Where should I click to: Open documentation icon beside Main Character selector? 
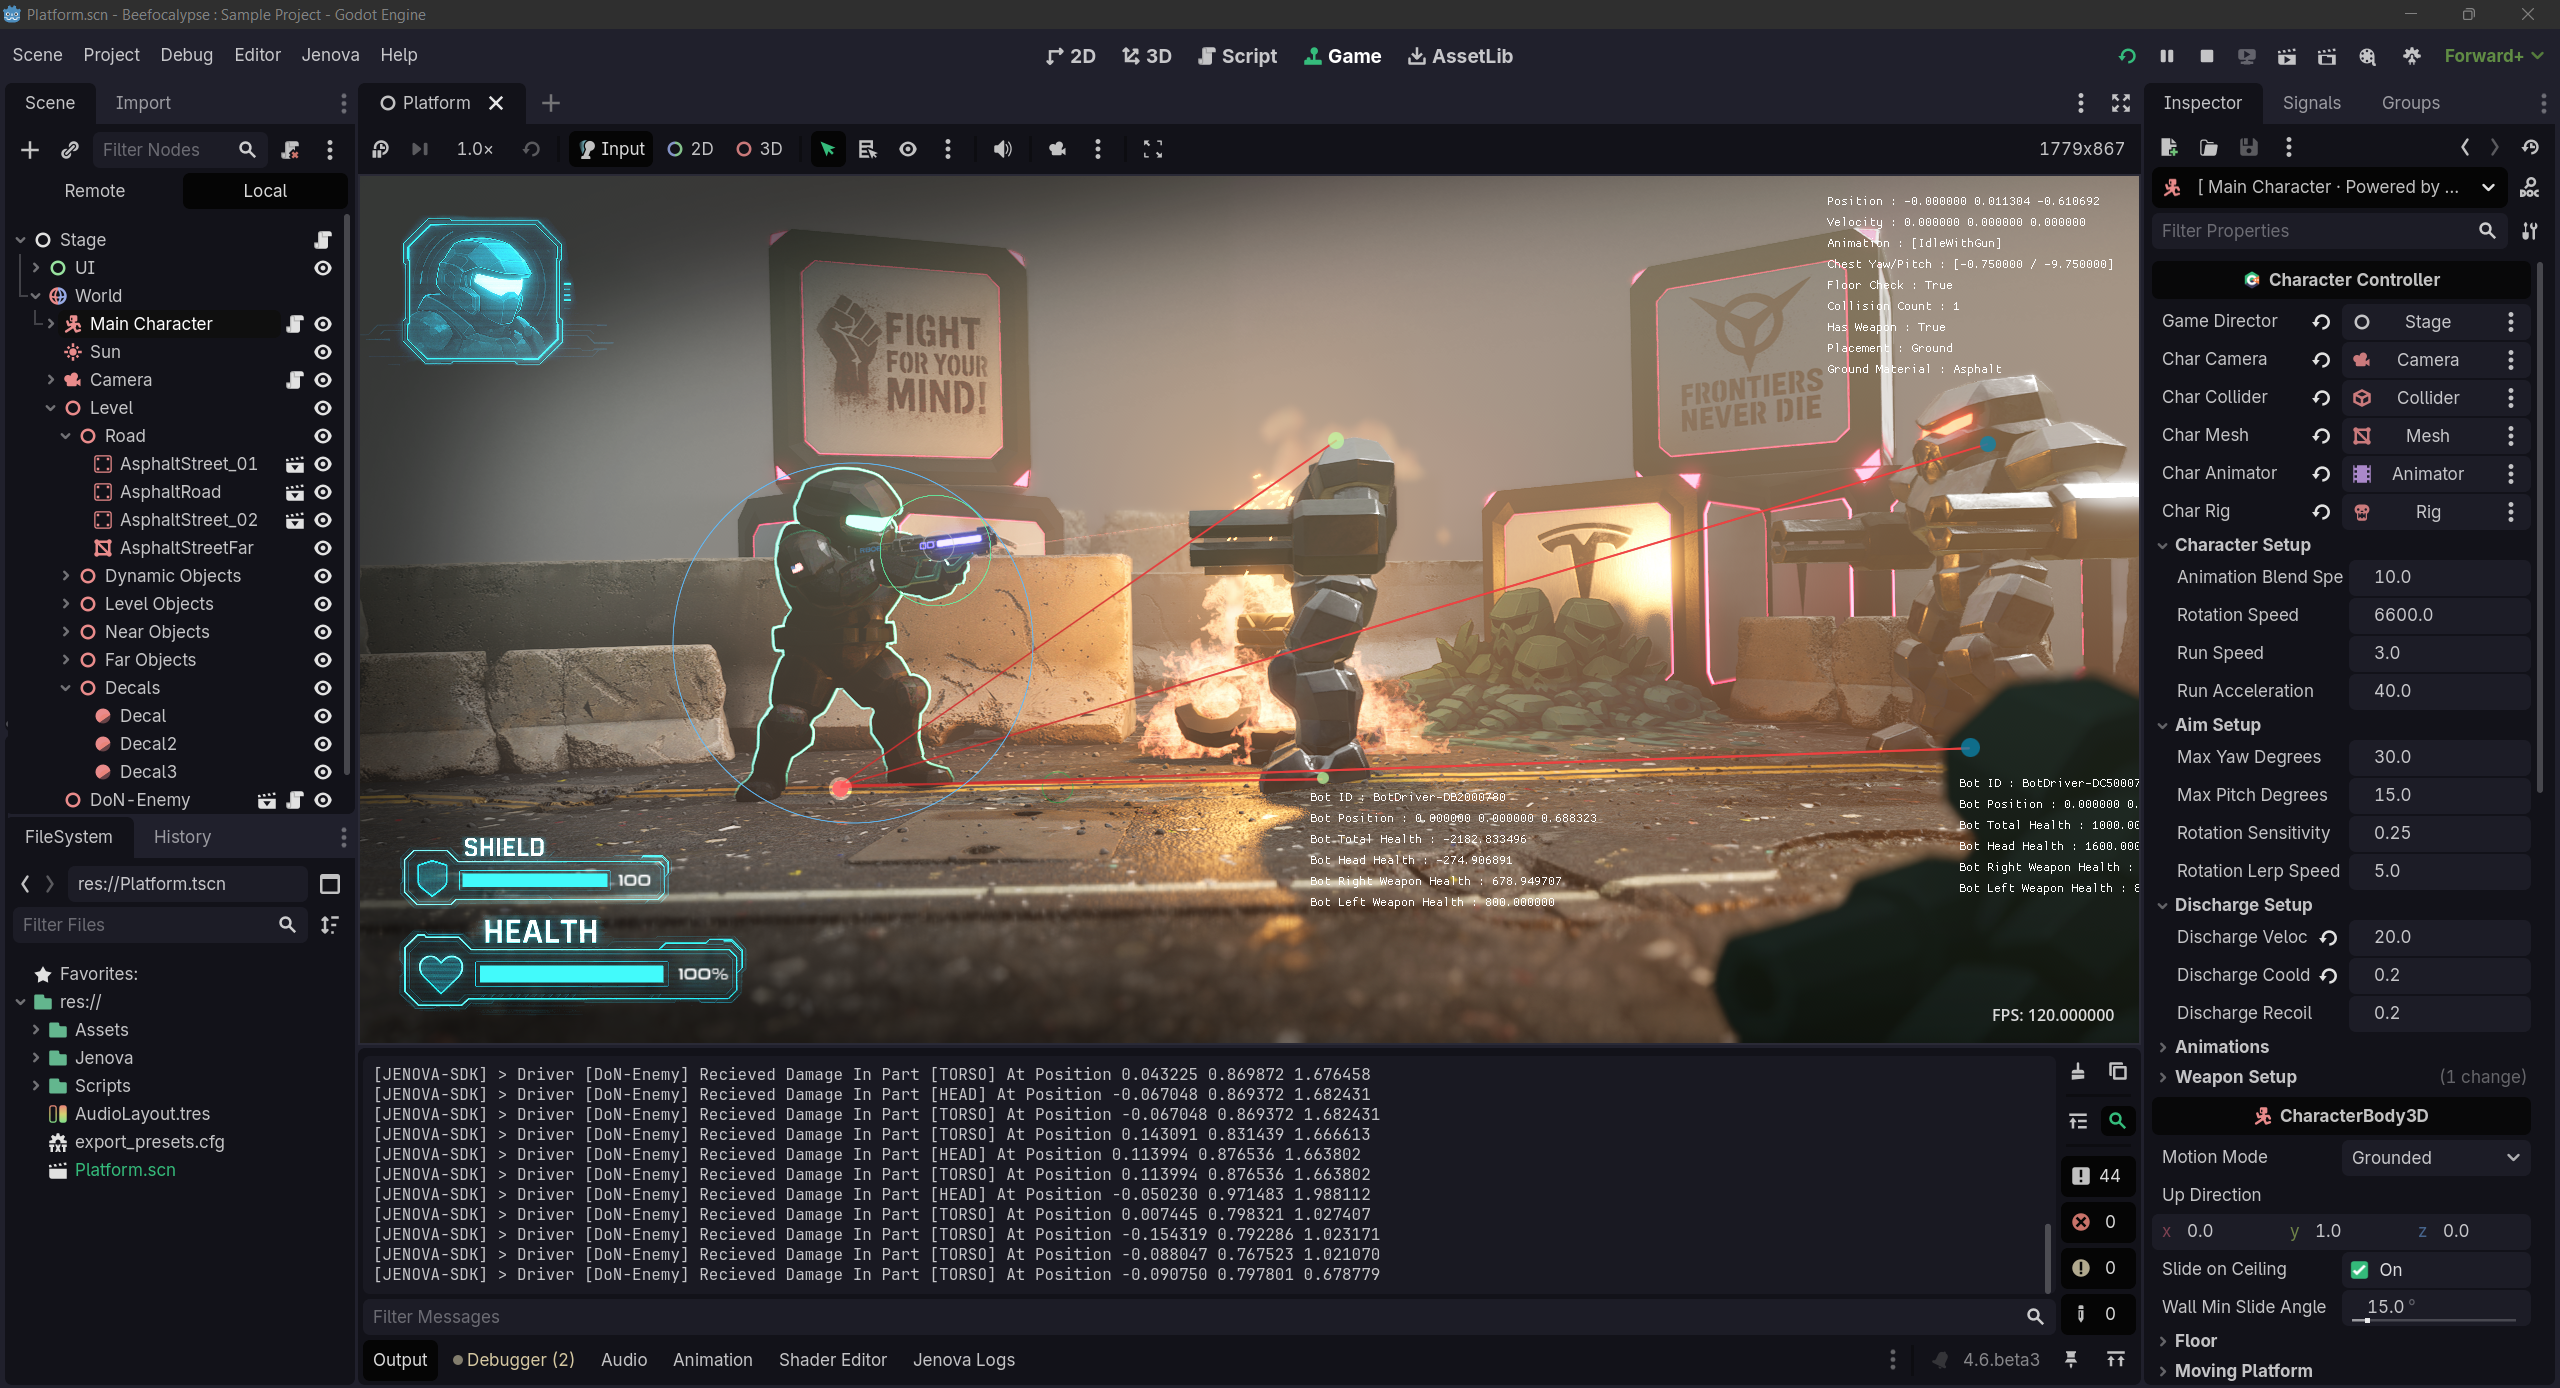[x=2529, y=187]
